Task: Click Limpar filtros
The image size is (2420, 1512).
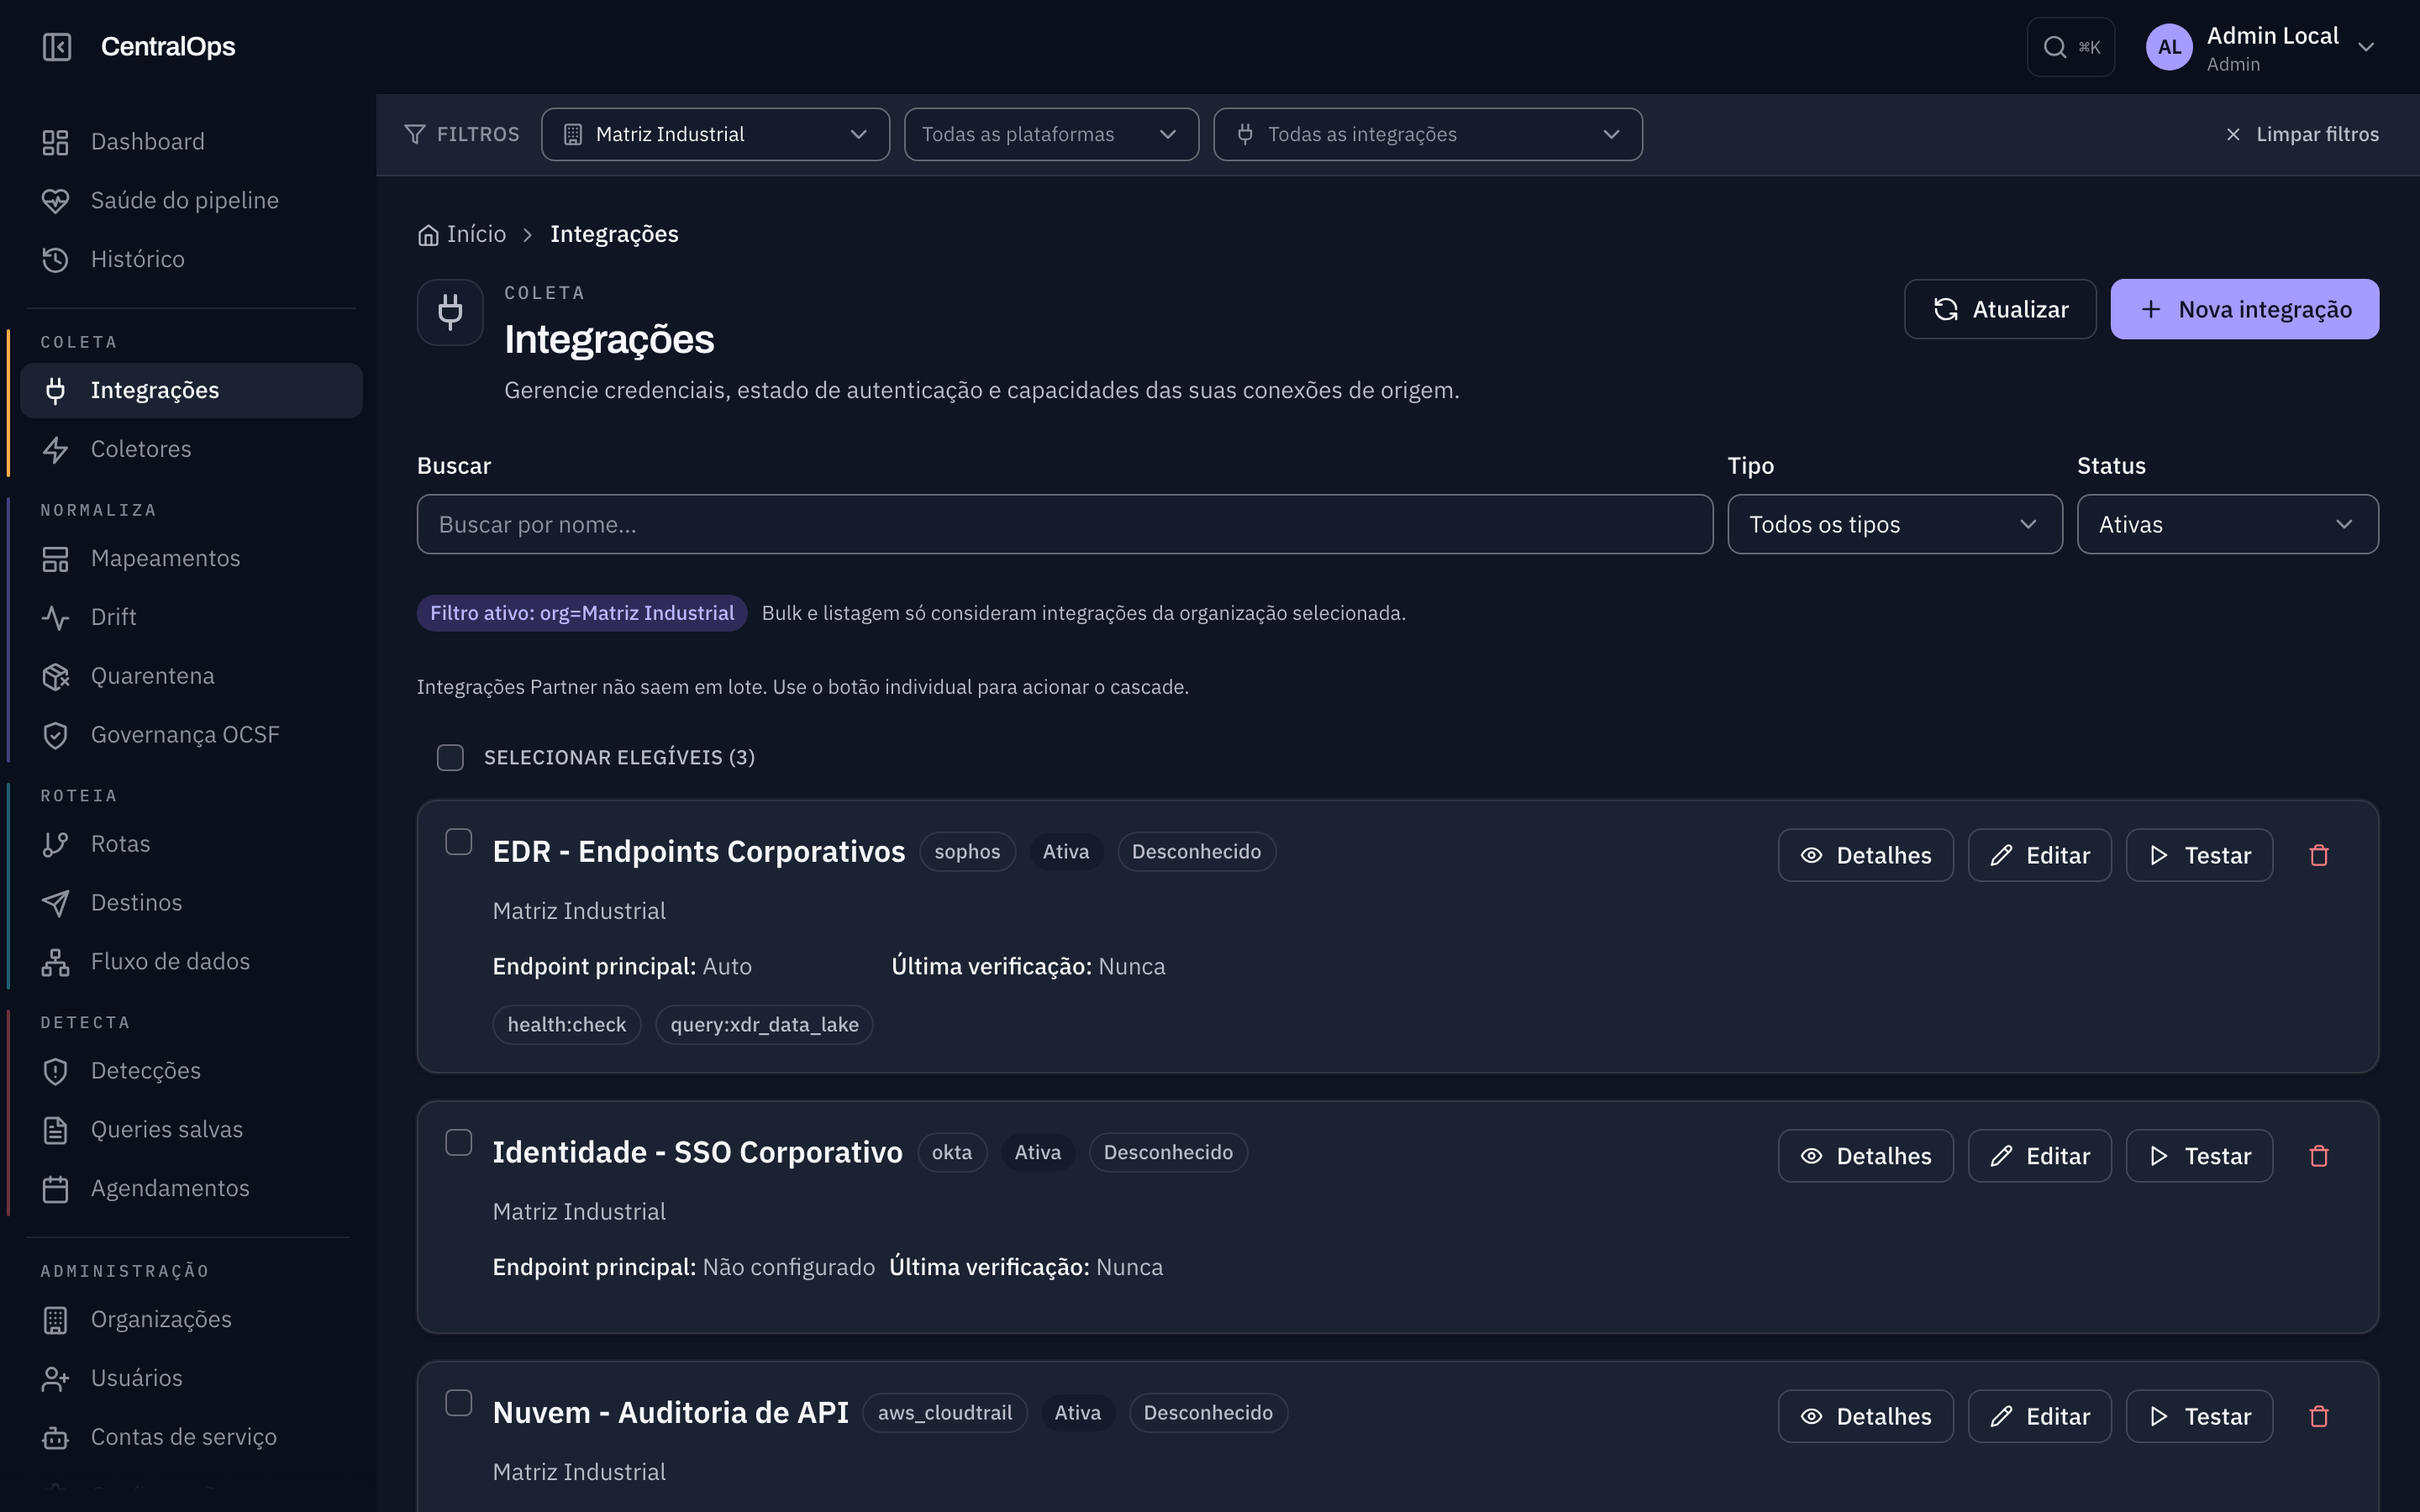Action: (x=2302, y=134)
